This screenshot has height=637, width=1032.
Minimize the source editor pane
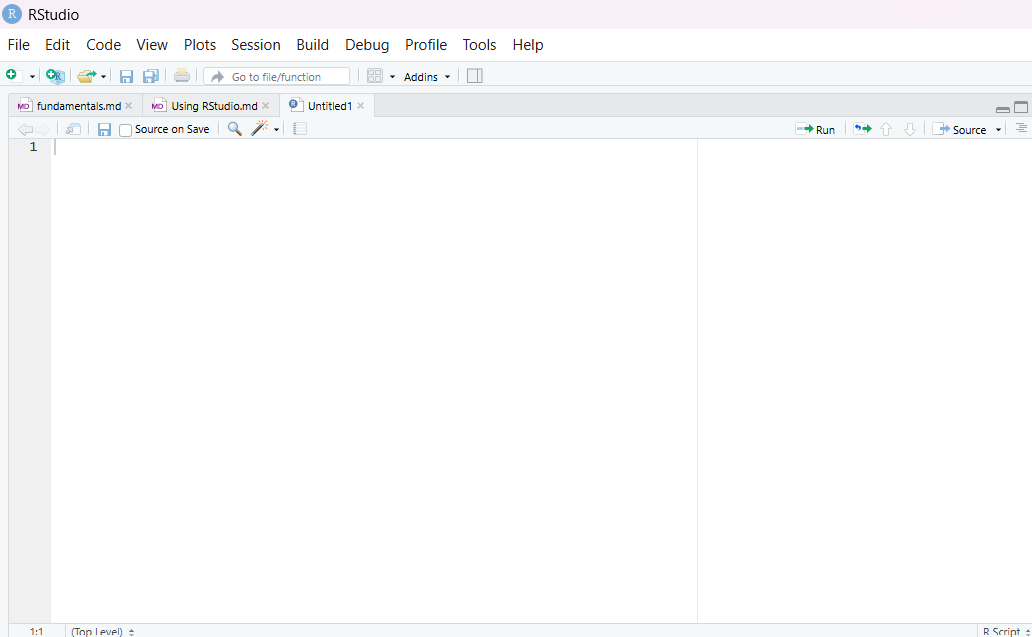tap(1003, 109)
